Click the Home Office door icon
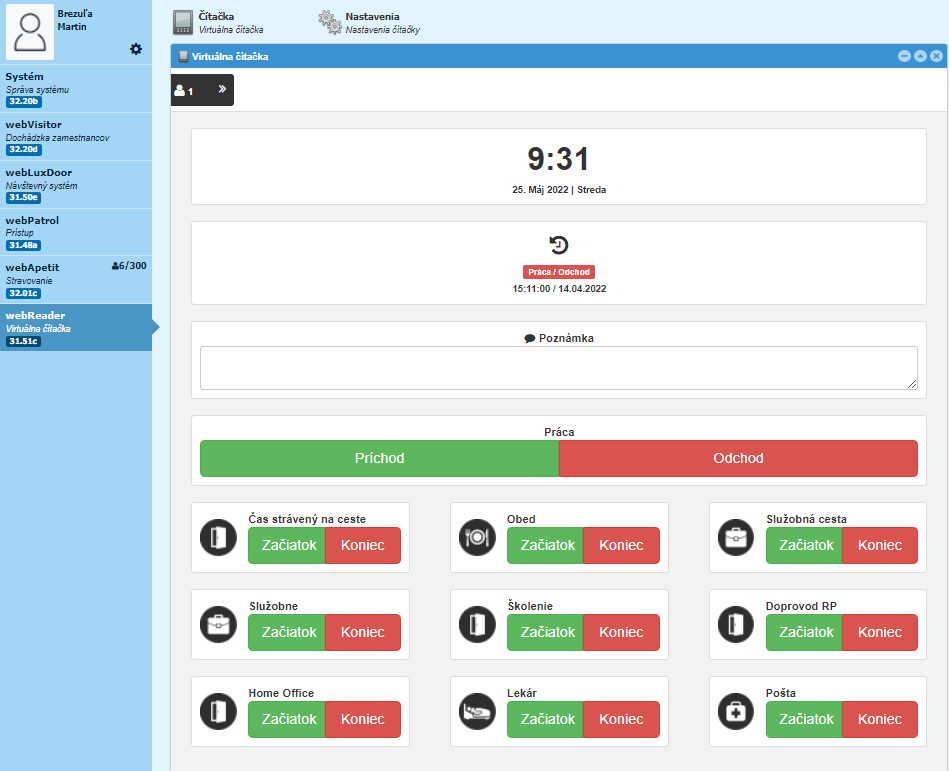 tap(218, 711)
